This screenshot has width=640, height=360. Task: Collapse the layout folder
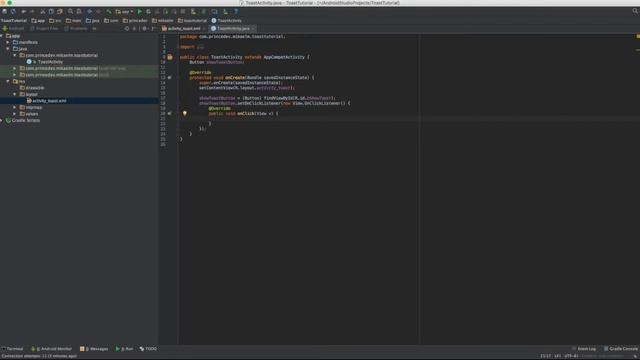[x=15, y=94]
